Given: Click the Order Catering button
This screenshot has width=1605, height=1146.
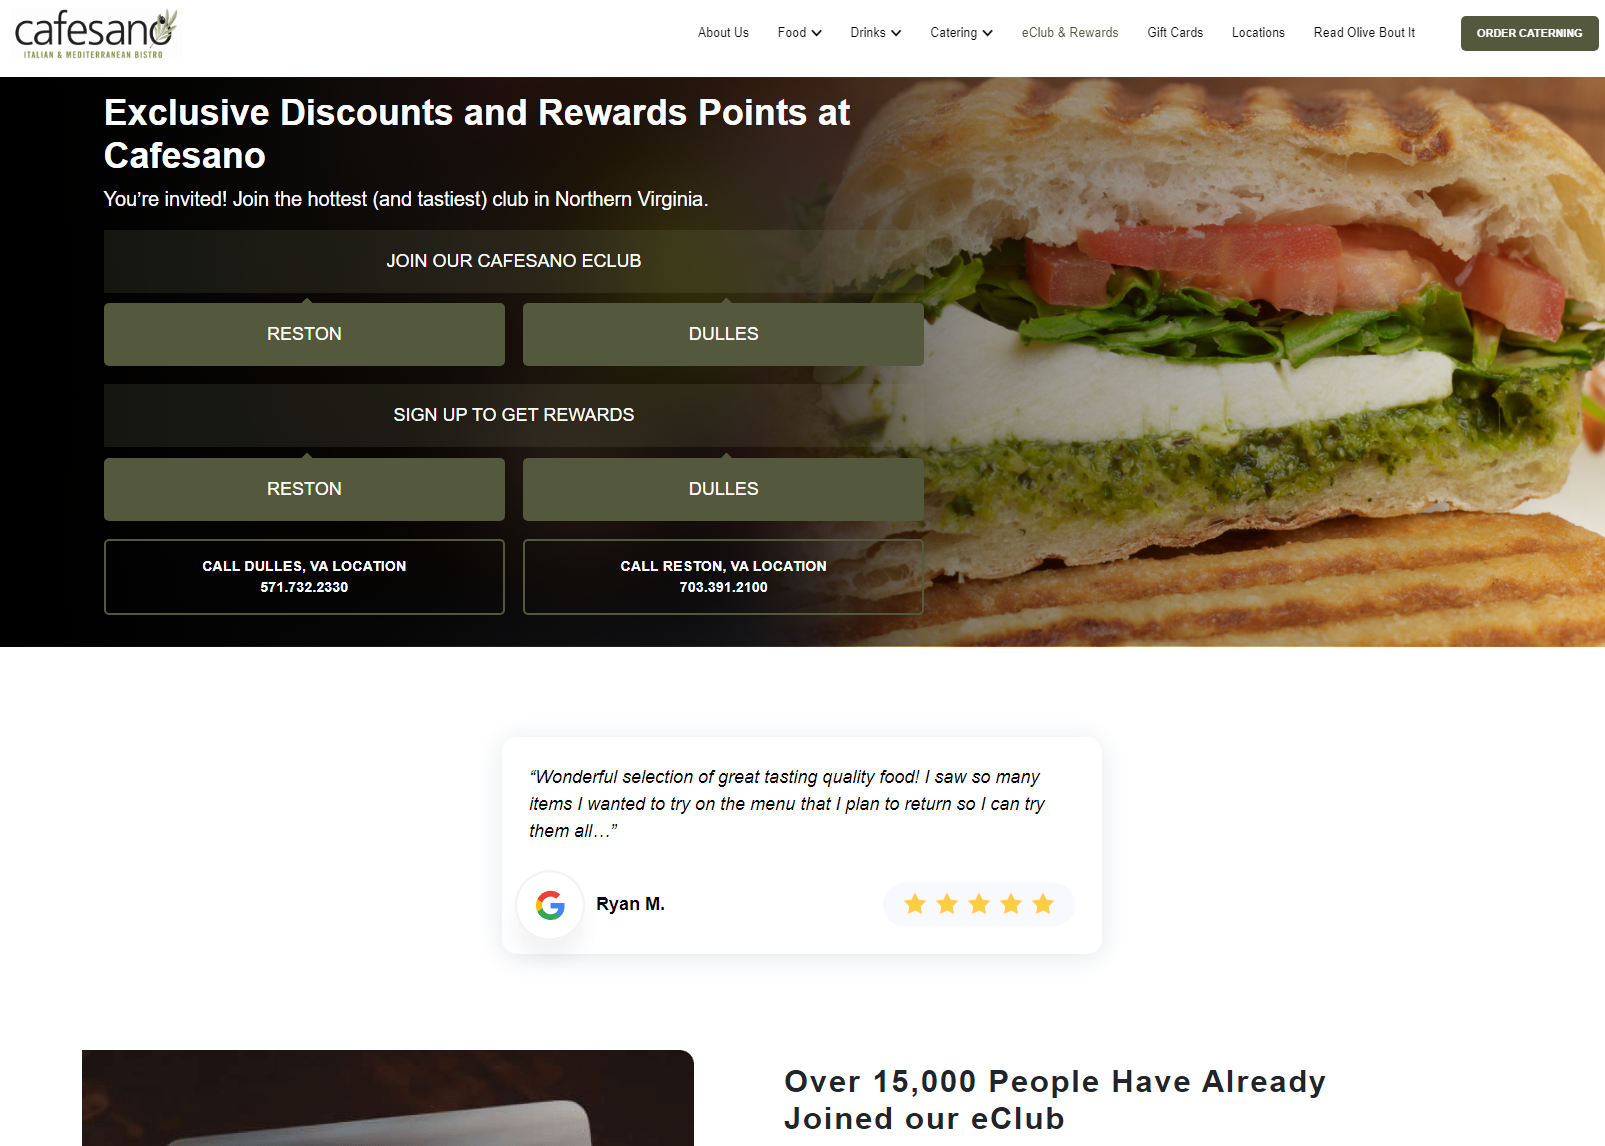Looking at the screenshot, I should [1529, 33].
